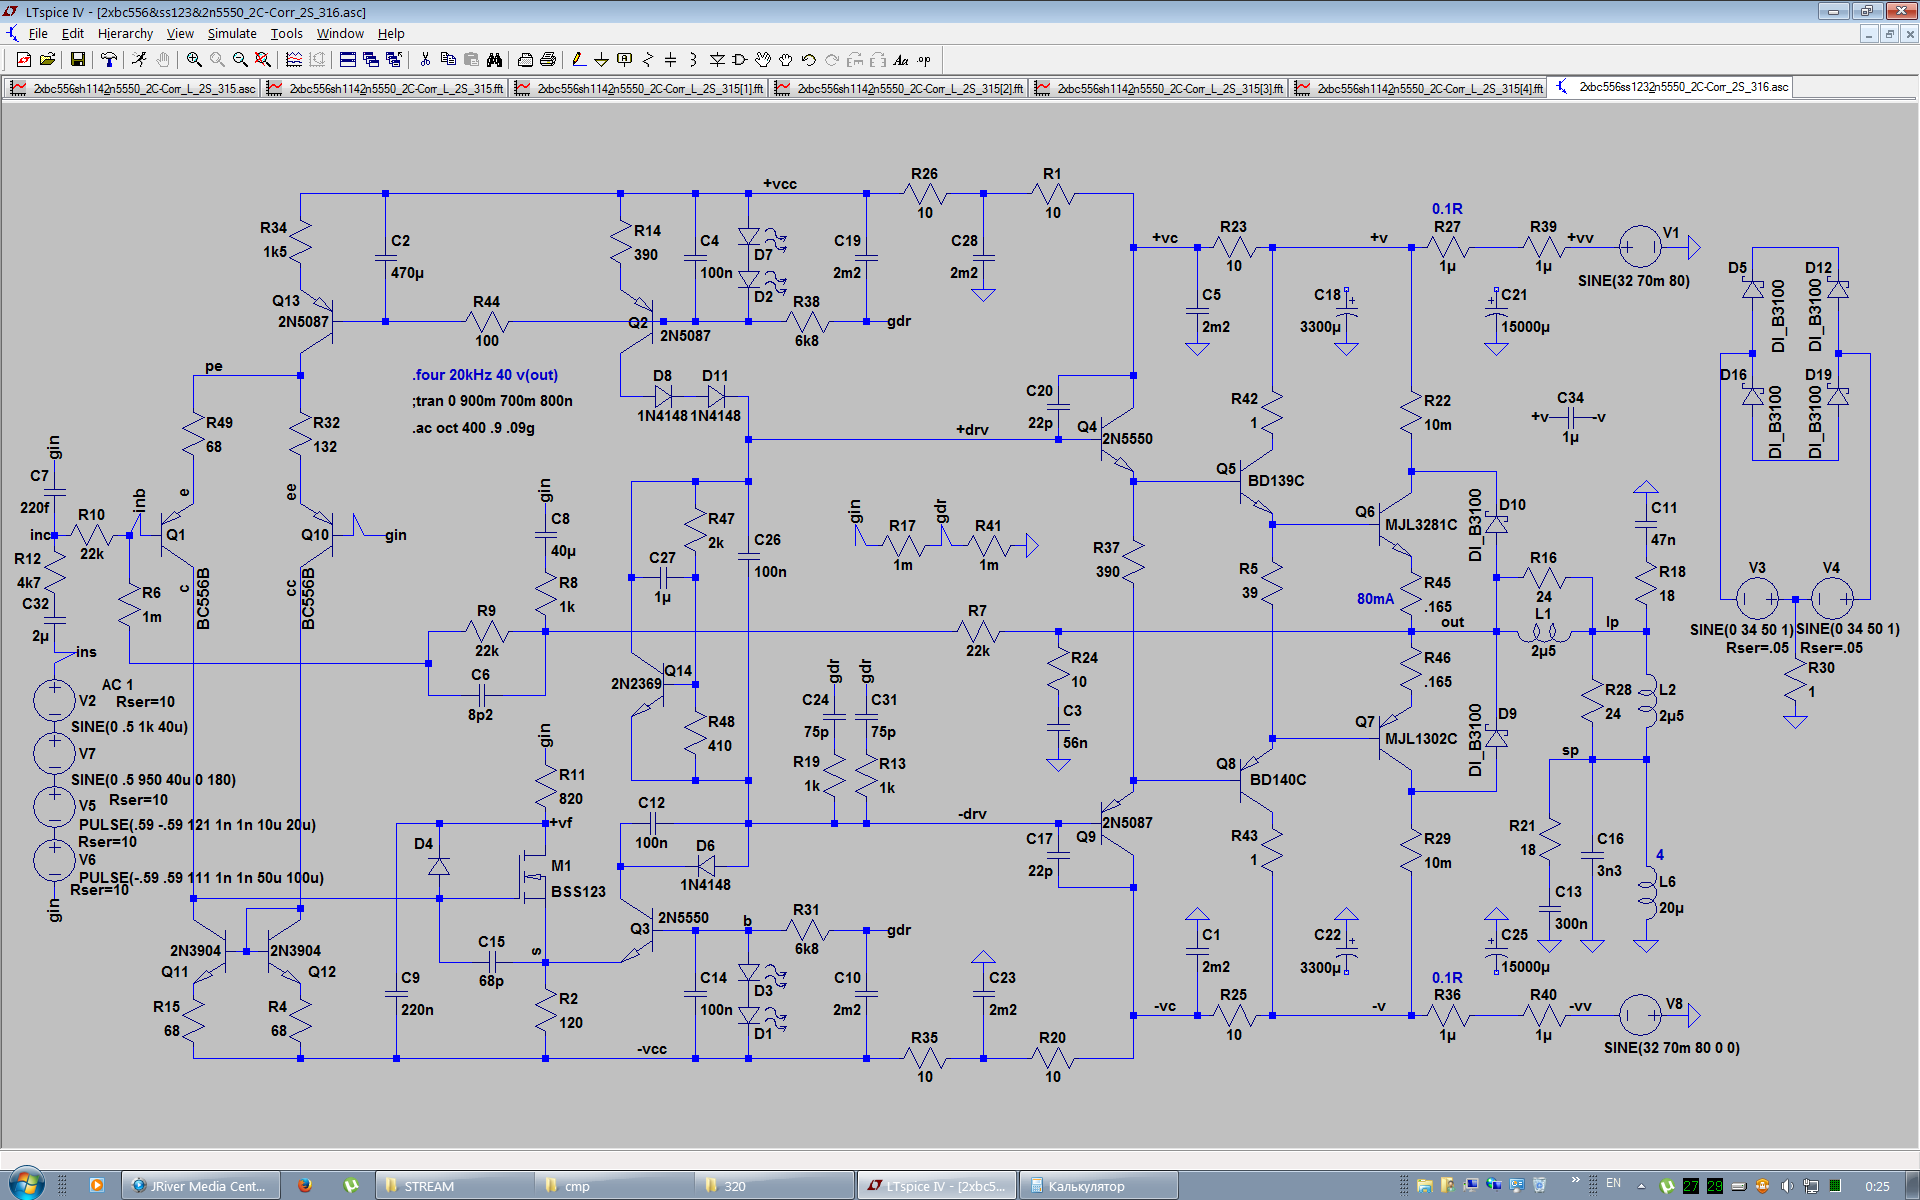The image size is (1920, 1200).
Task: Click the 'SINE(32 70m 80)' source value
Action: point(1634,281)
